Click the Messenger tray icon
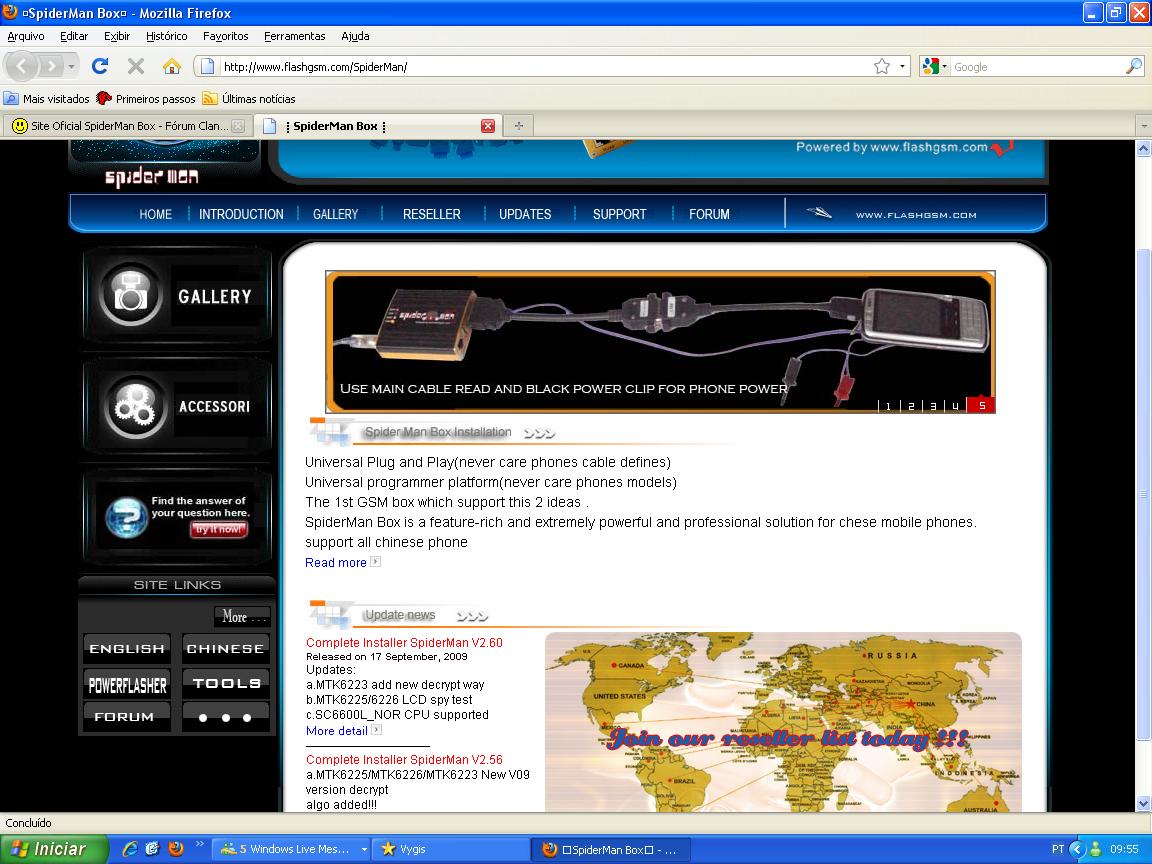This screenshot has width=1152, height=864. 1095,849
